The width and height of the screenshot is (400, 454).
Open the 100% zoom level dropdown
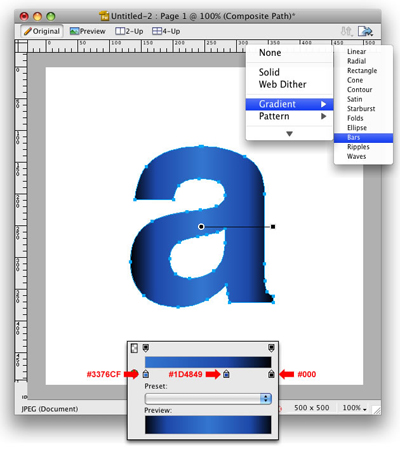[x=354, y=408]
